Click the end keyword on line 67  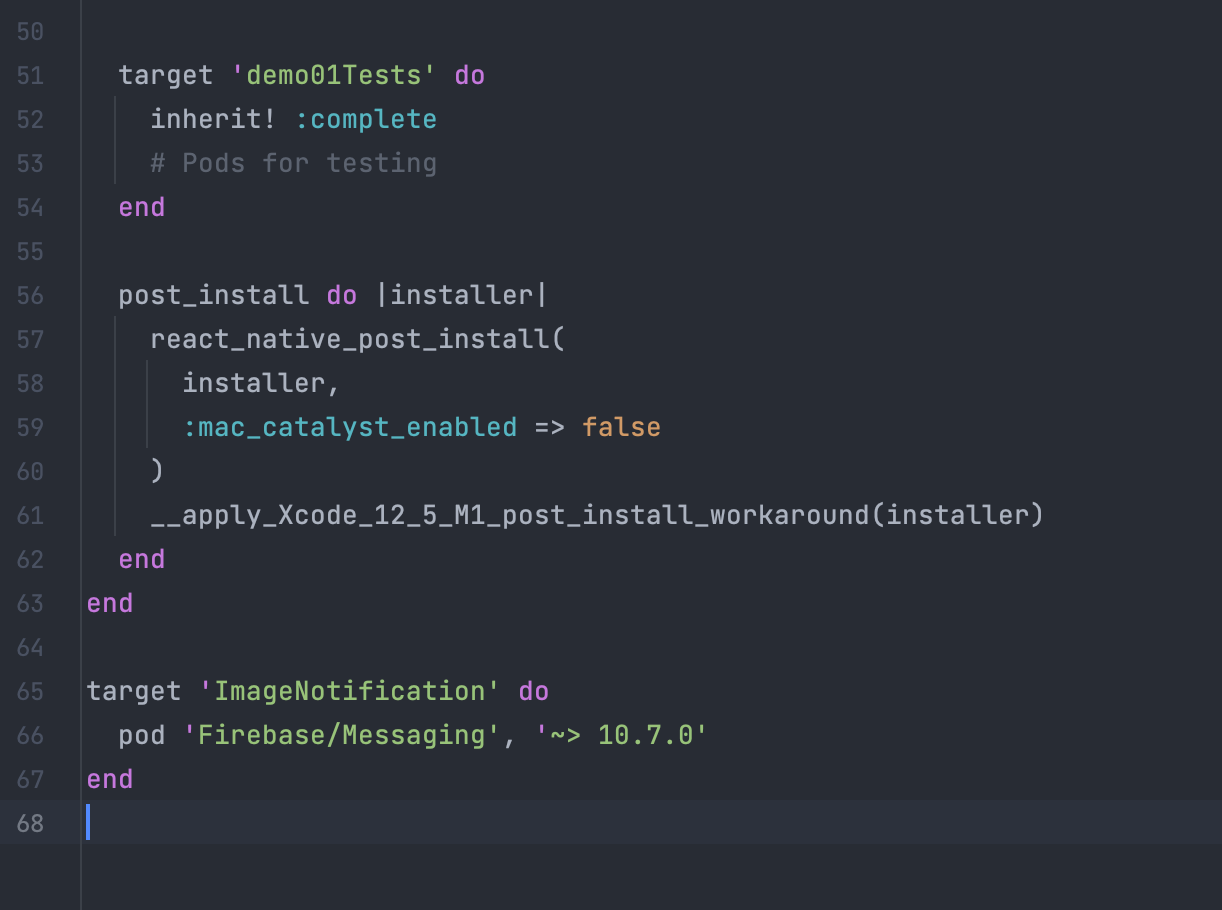[x=110, y=780]
